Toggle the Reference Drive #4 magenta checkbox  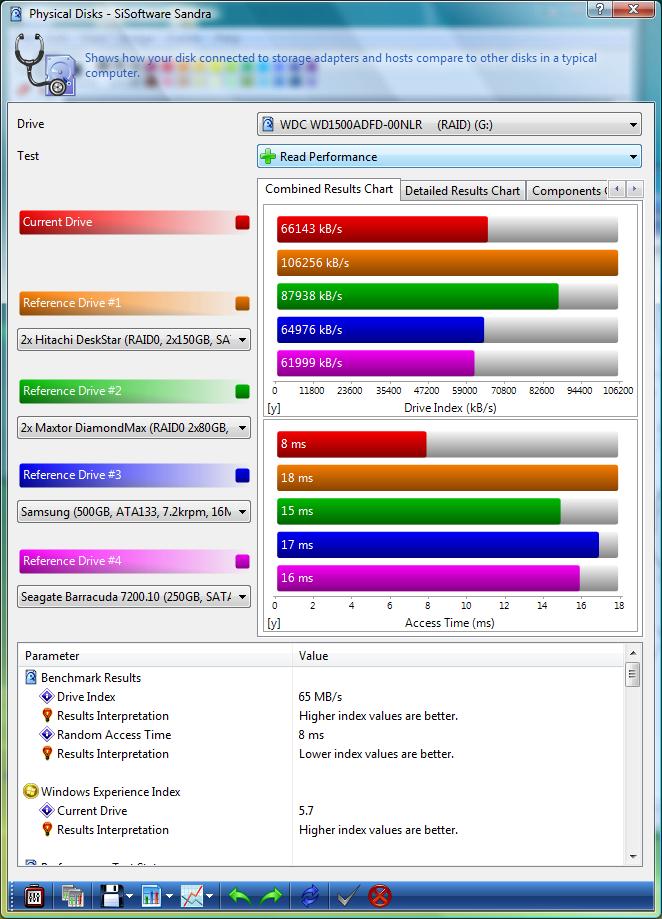pyautogui.click(x=243, y=561)
